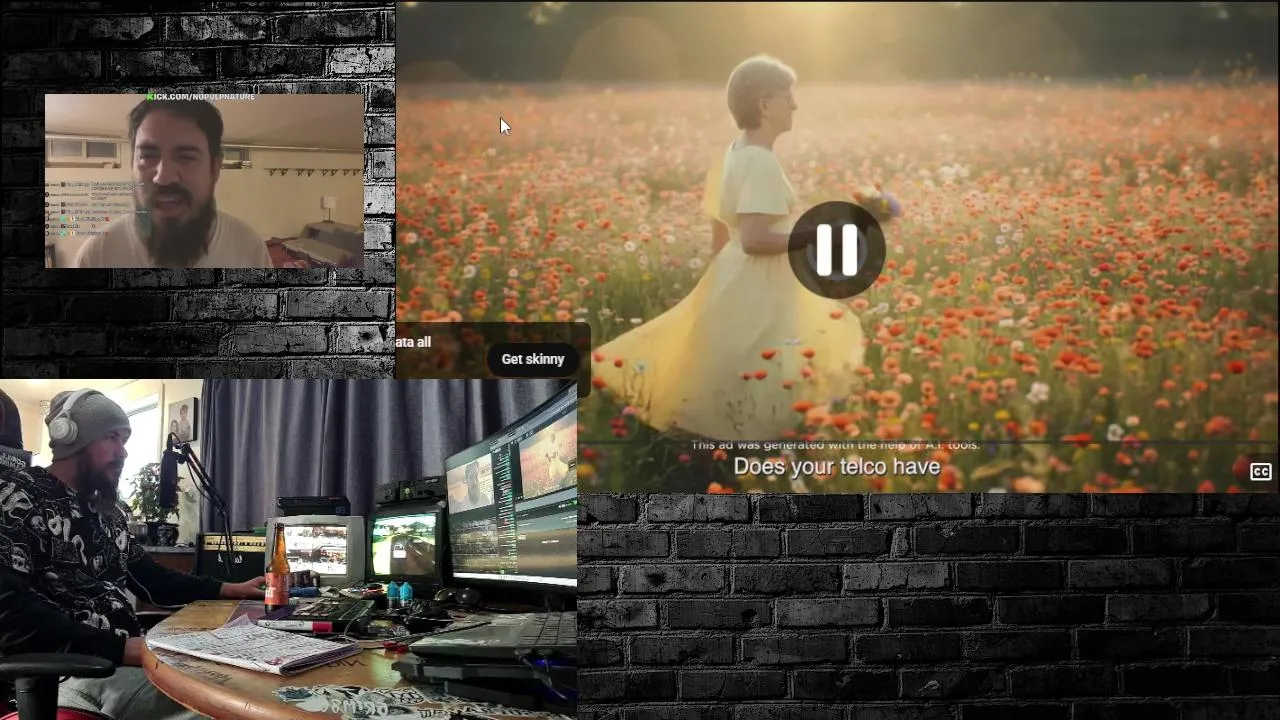Image resolution: width=1280 pixels, height=720 pixels.
Task: Select the 'ata all' ad text
Action: coord(413,342)
